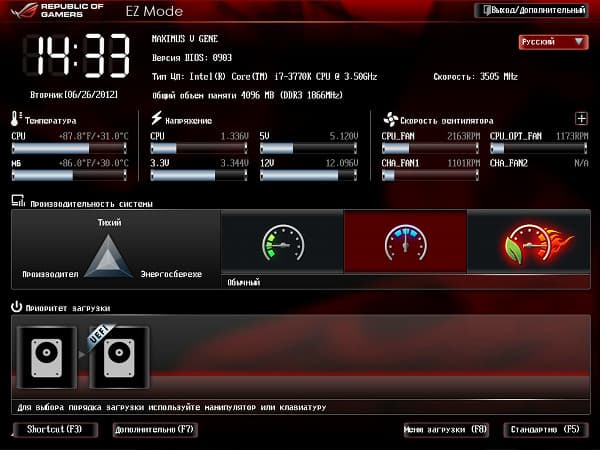
Task: Click the performance triangle graphic
Action: (x=108, y=256)
